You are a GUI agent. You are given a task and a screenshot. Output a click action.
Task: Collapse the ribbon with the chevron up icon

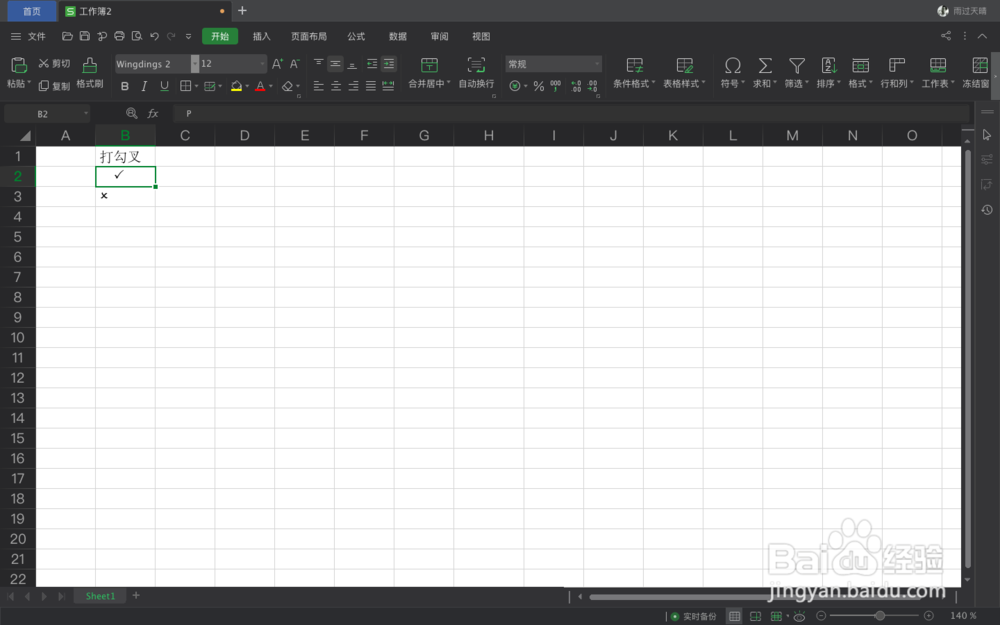[x=982, y=36]
